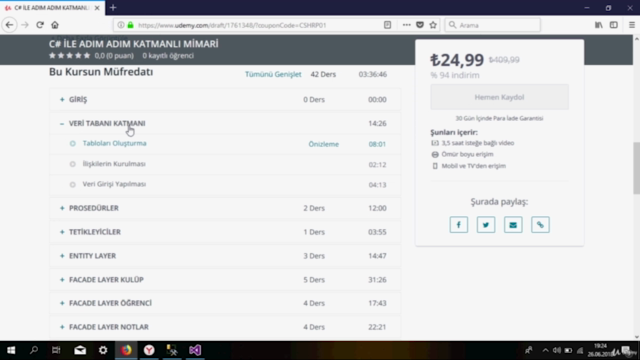The height and width of the screenshot is (360, 640).
Task: Collapse VERİ TABANI KATMANI section
Action: (62, 124)
